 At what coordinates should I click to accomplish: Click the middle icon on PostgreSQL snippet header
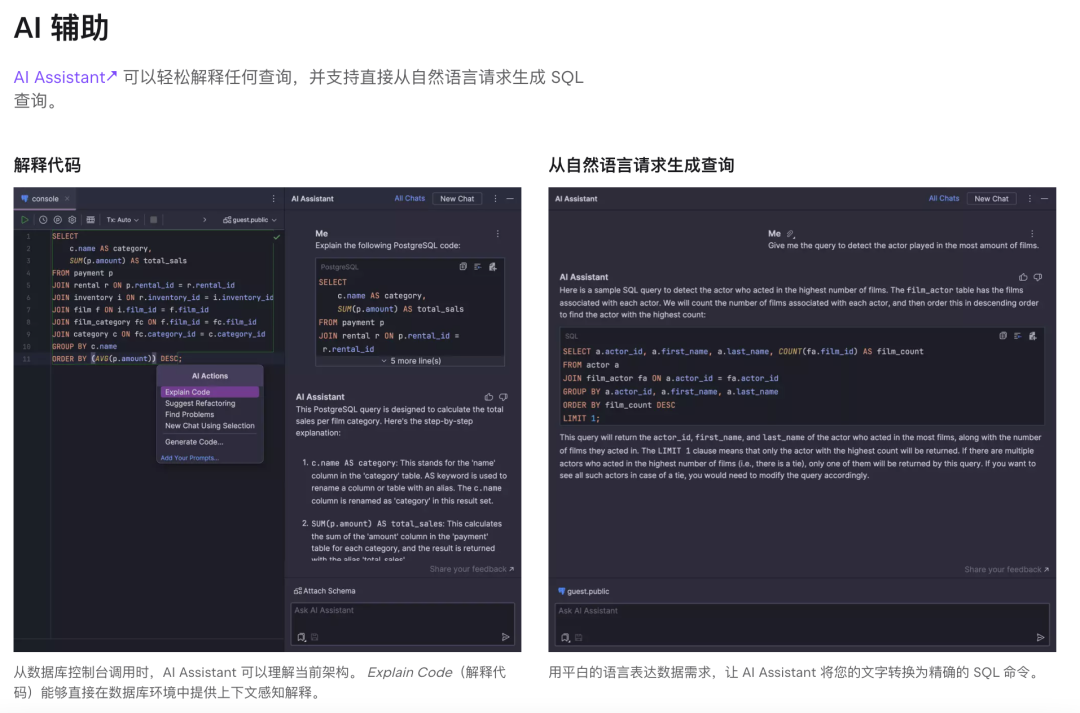tap(477, 267)
